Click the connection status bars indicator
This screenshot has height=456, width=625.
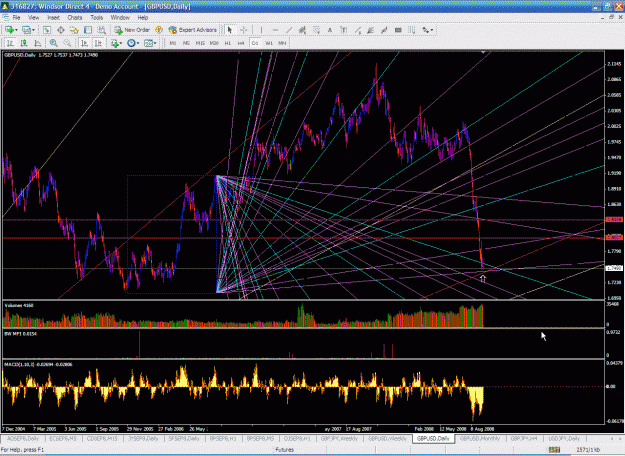coord(554,450)
